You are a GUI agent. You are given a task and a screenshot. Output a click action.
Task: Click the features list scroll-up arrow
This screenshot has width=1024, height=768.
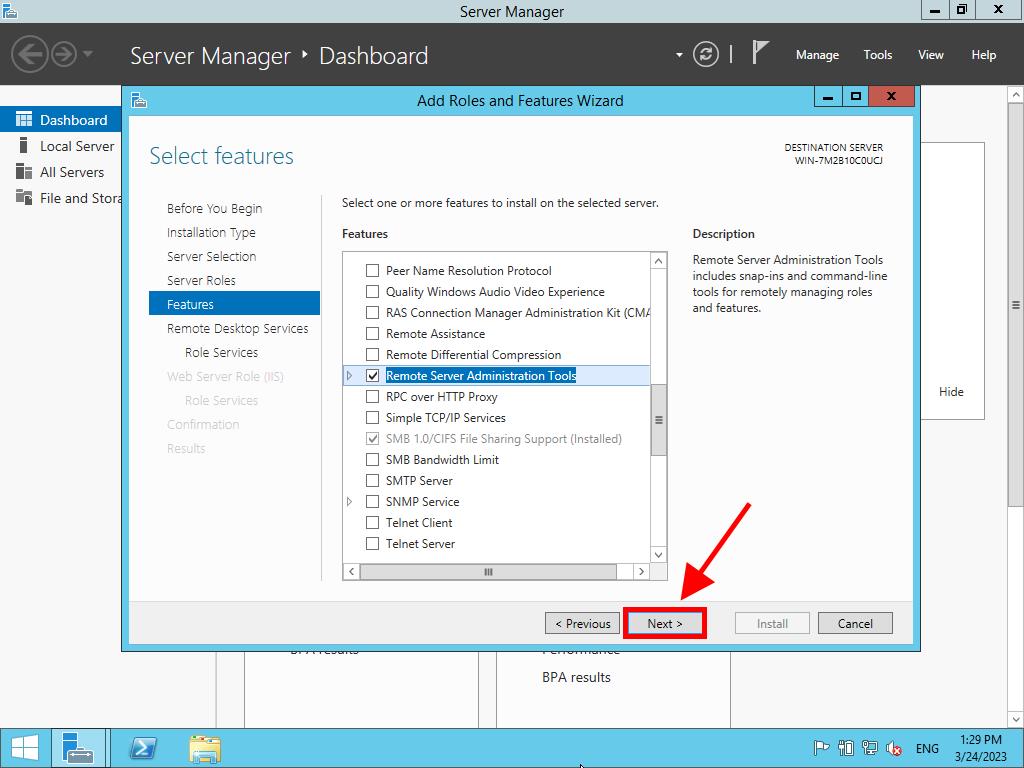(x=658, y=261)
